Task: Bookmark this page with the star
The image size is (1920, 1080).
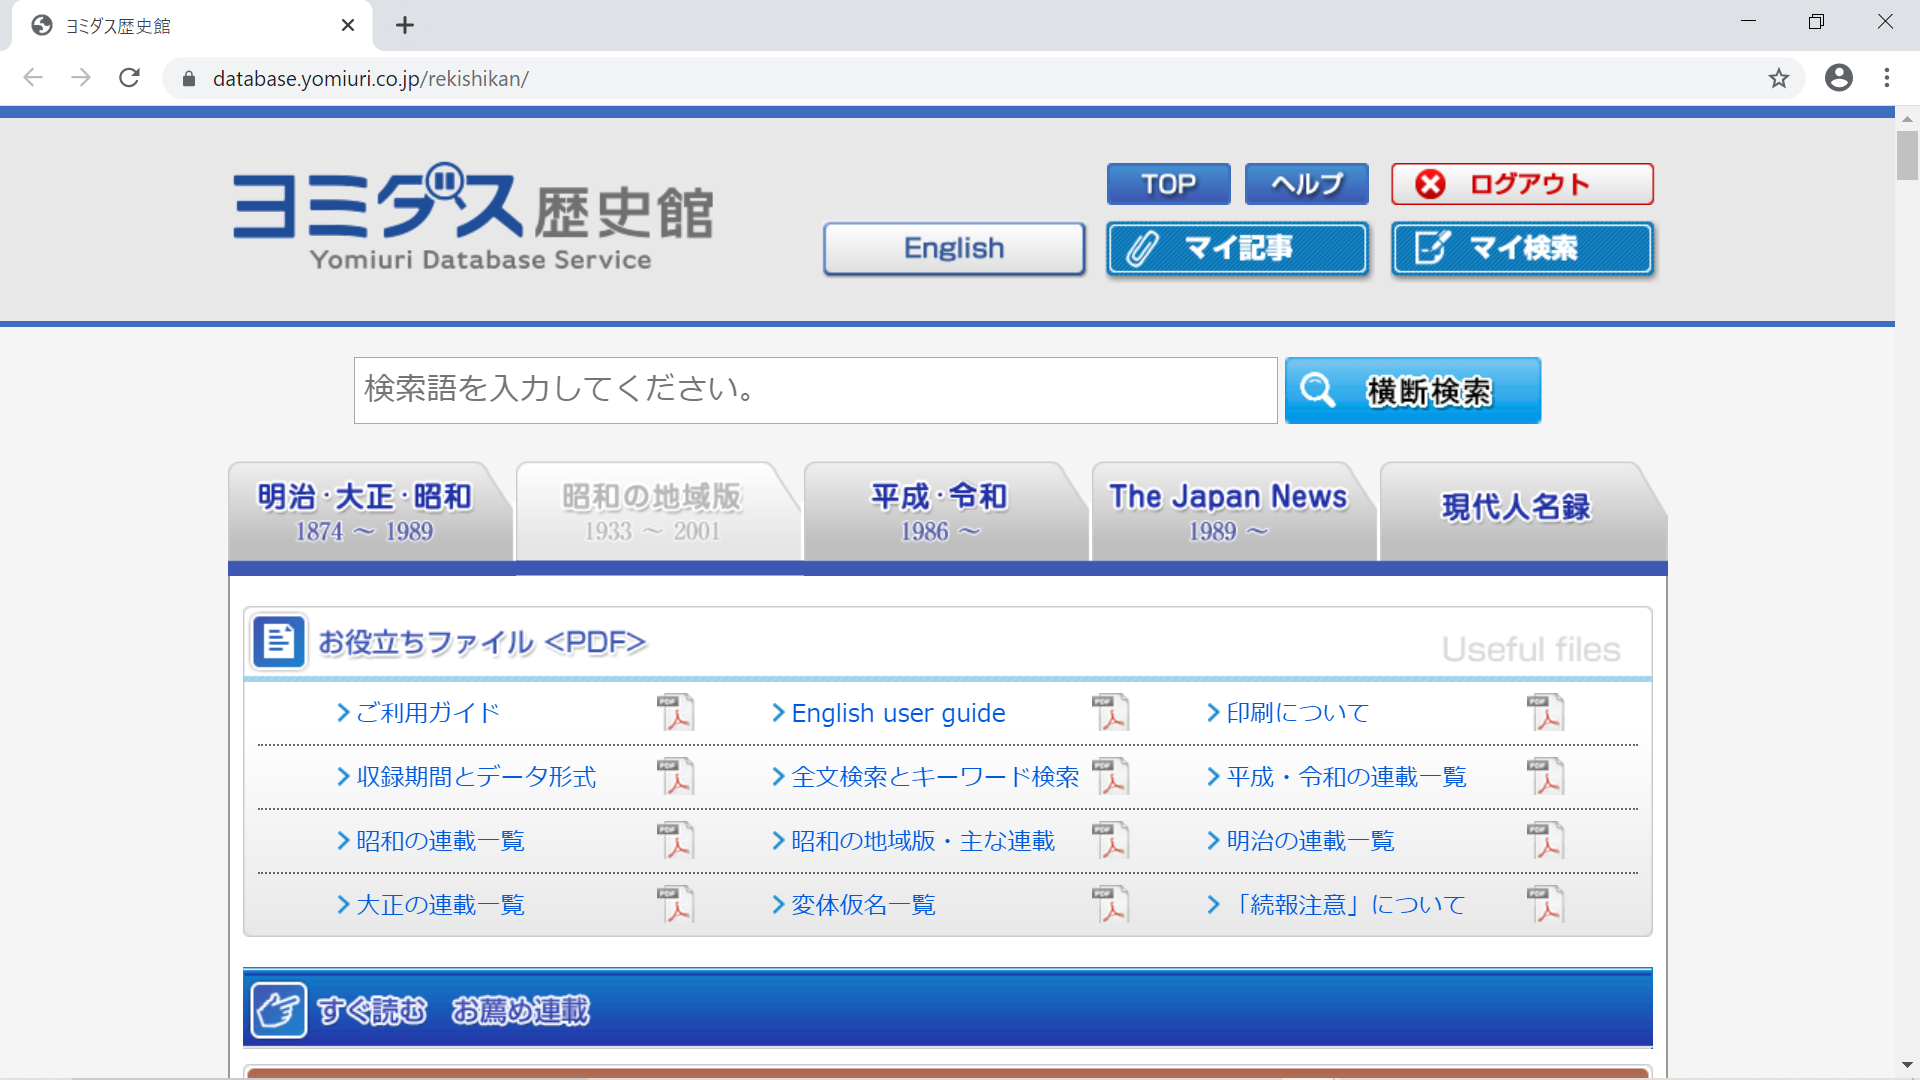Action: [1778, 78]
